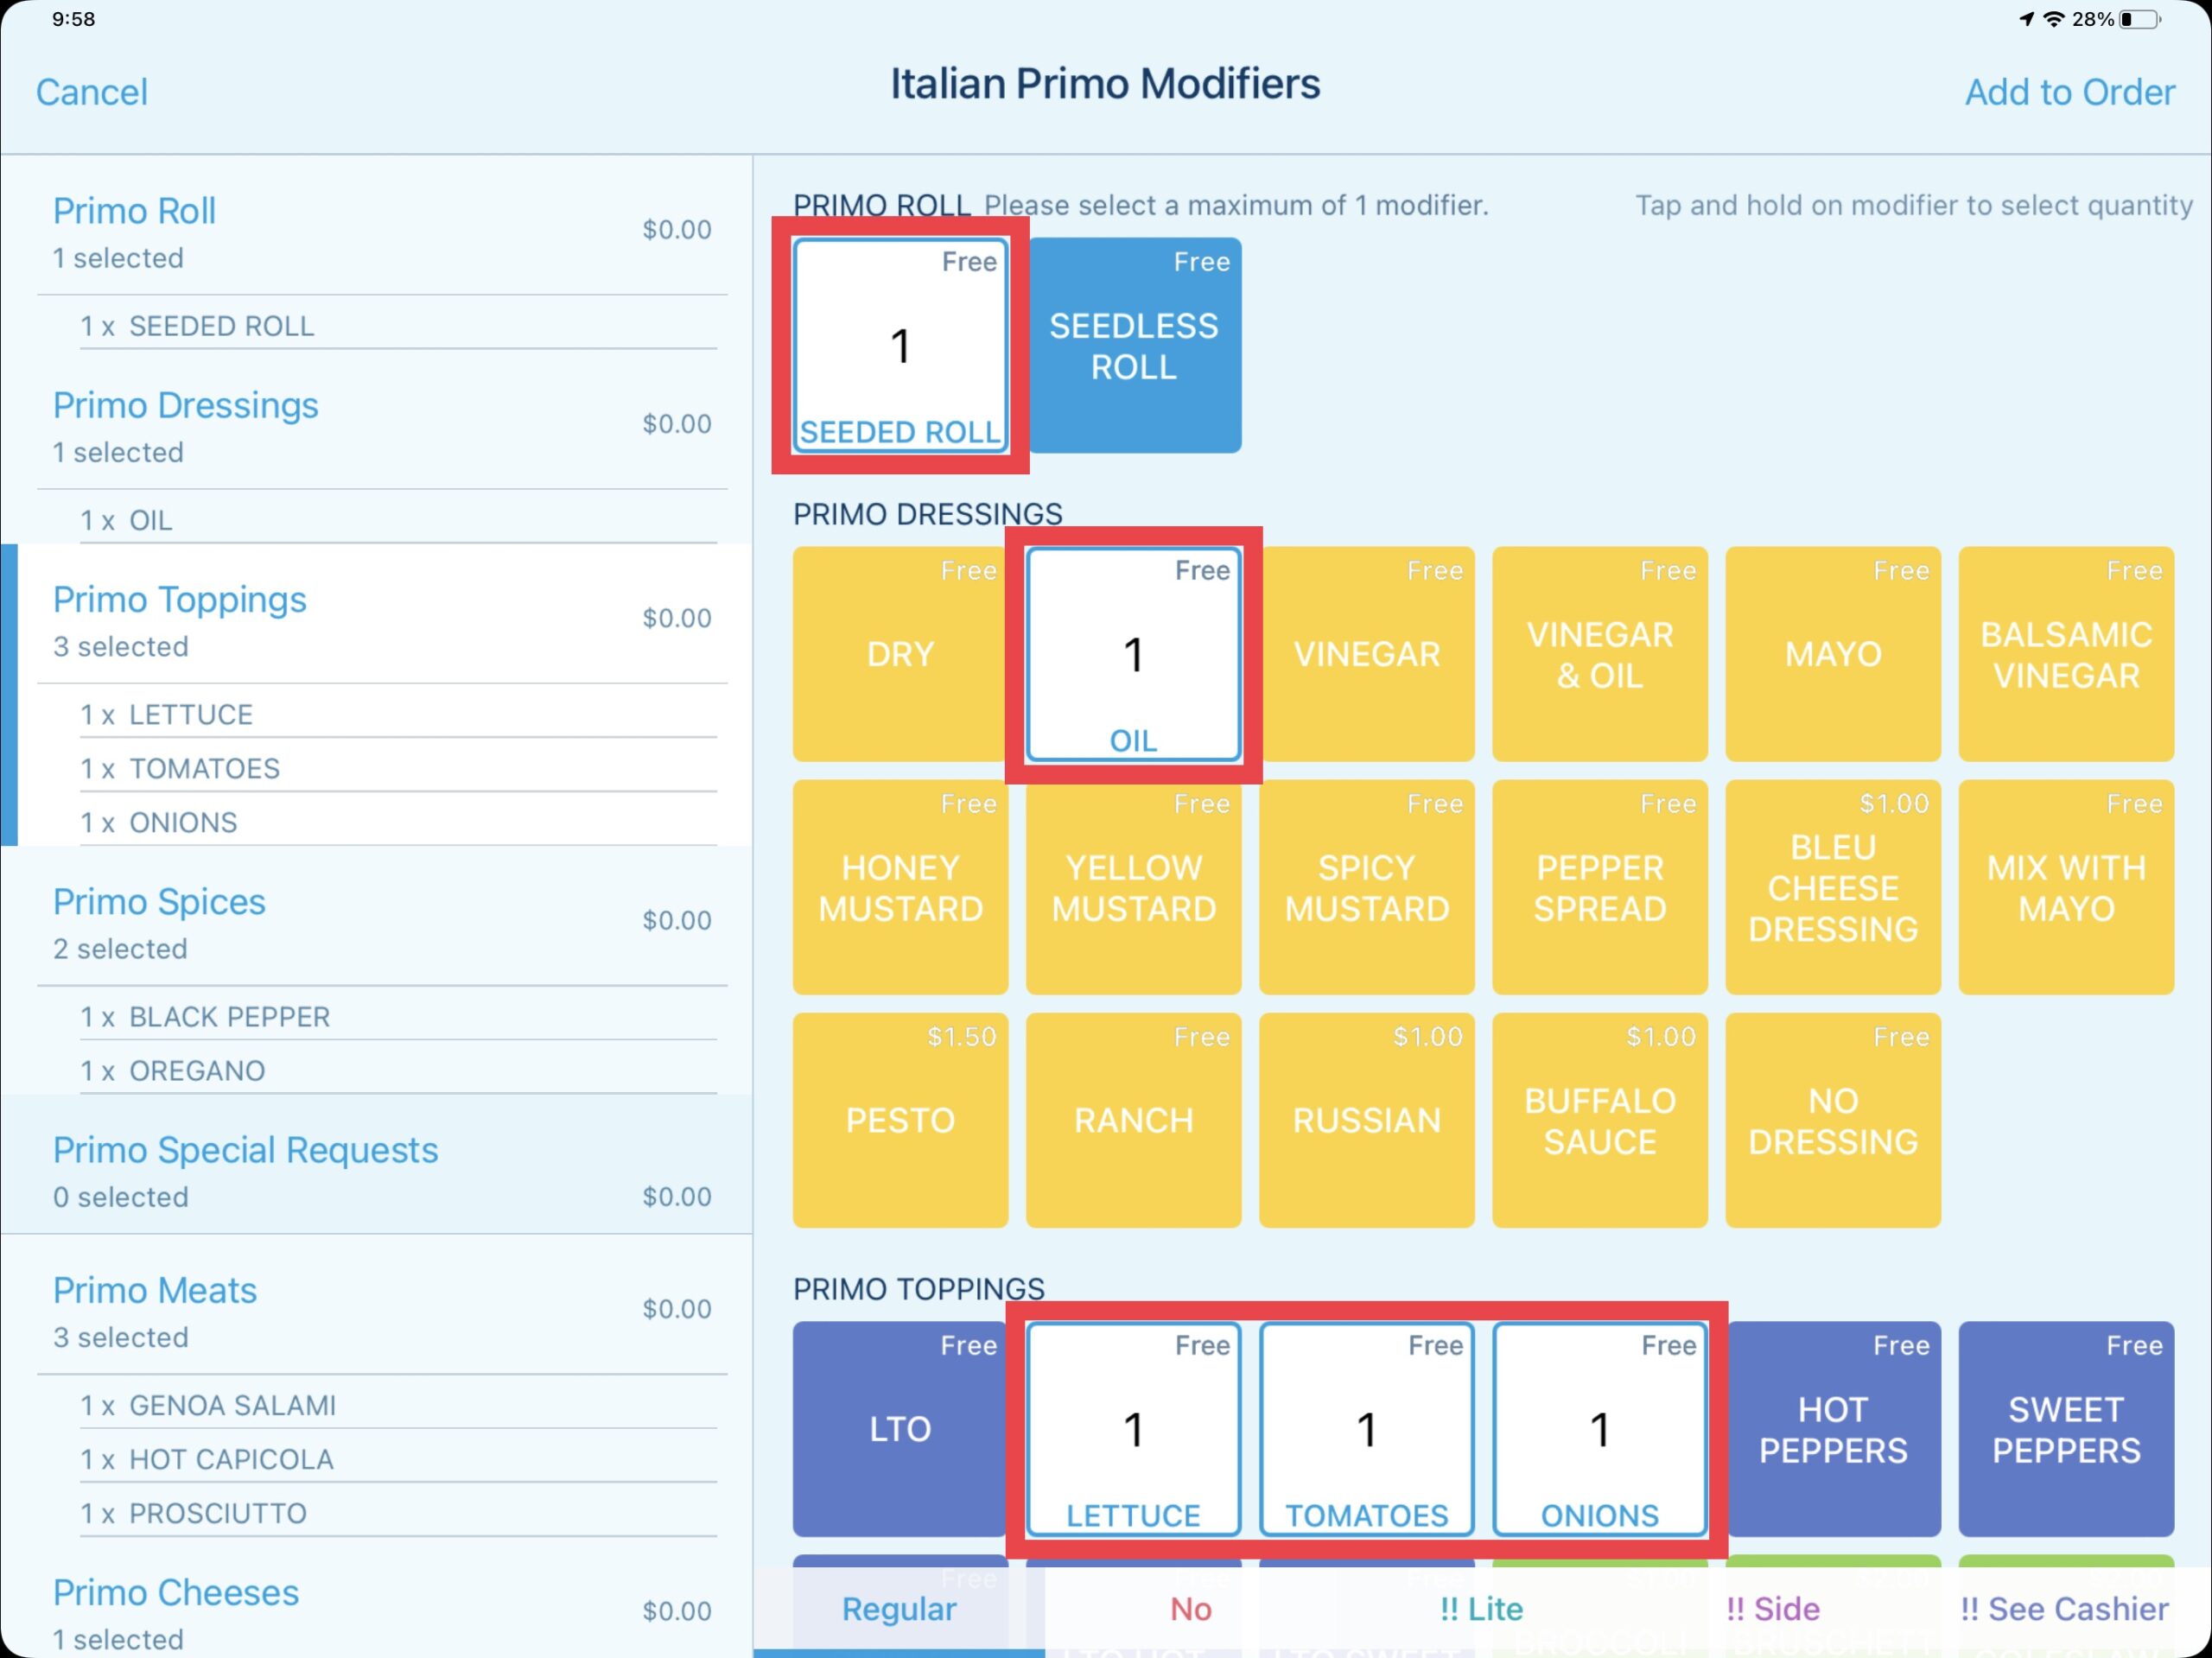Open the Primo Cheeses section in sidebar

pos(382,1611)
